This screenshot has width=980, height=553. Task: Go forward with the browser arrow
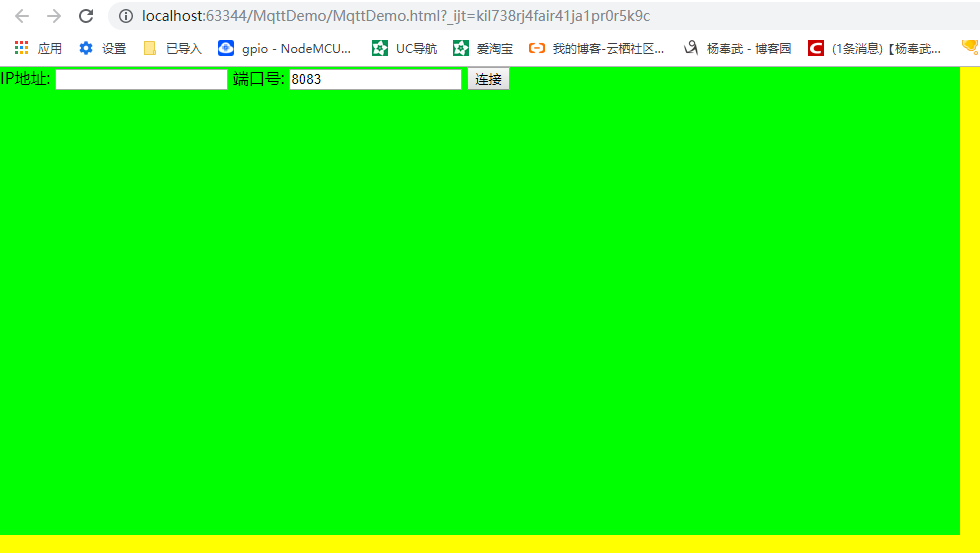coord(54,16)
